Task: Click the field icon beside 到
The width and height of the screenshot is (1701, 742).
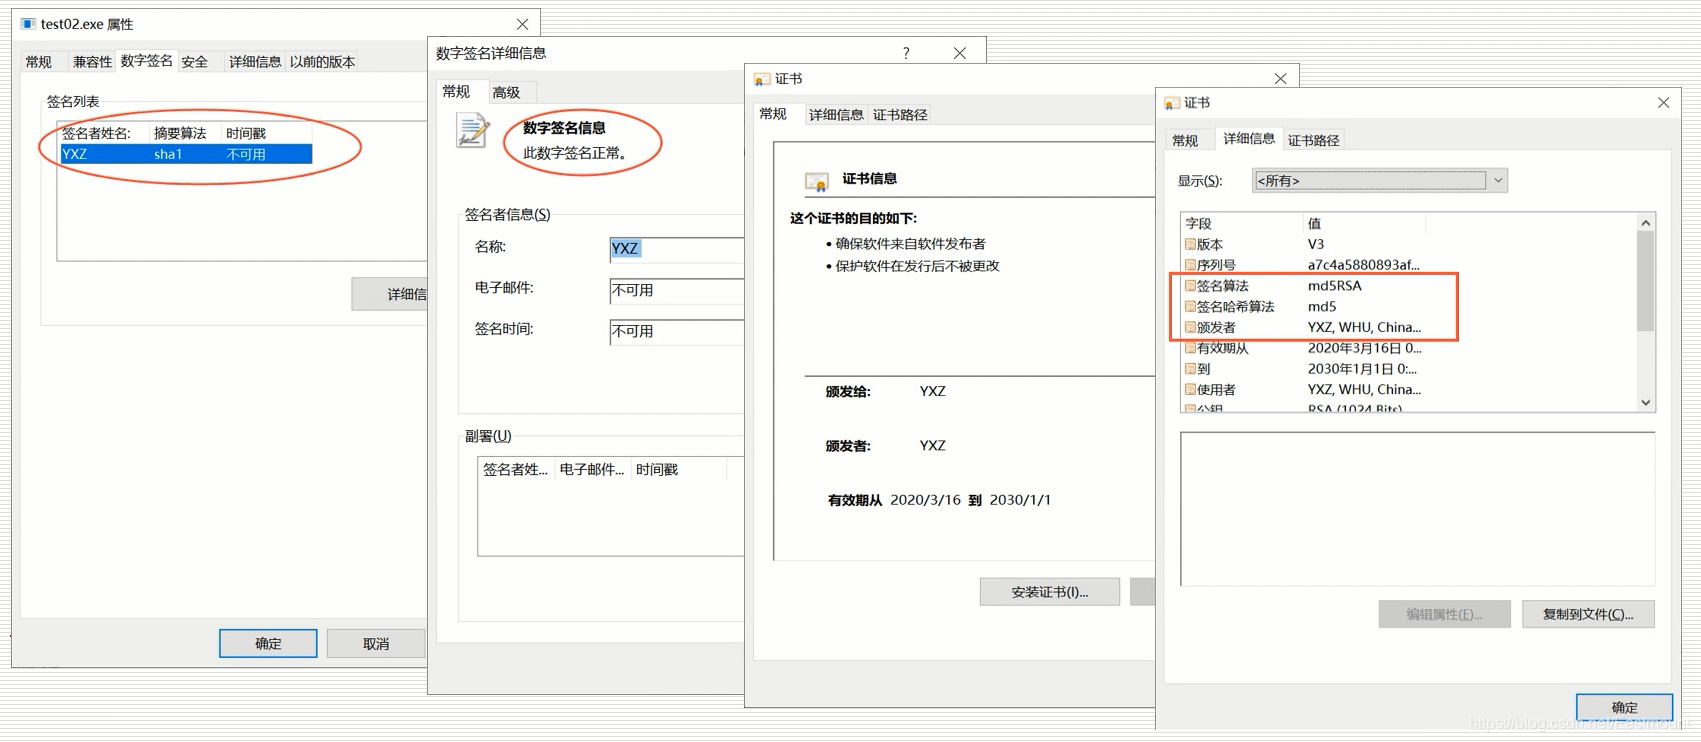Action: pos(1190,369)
